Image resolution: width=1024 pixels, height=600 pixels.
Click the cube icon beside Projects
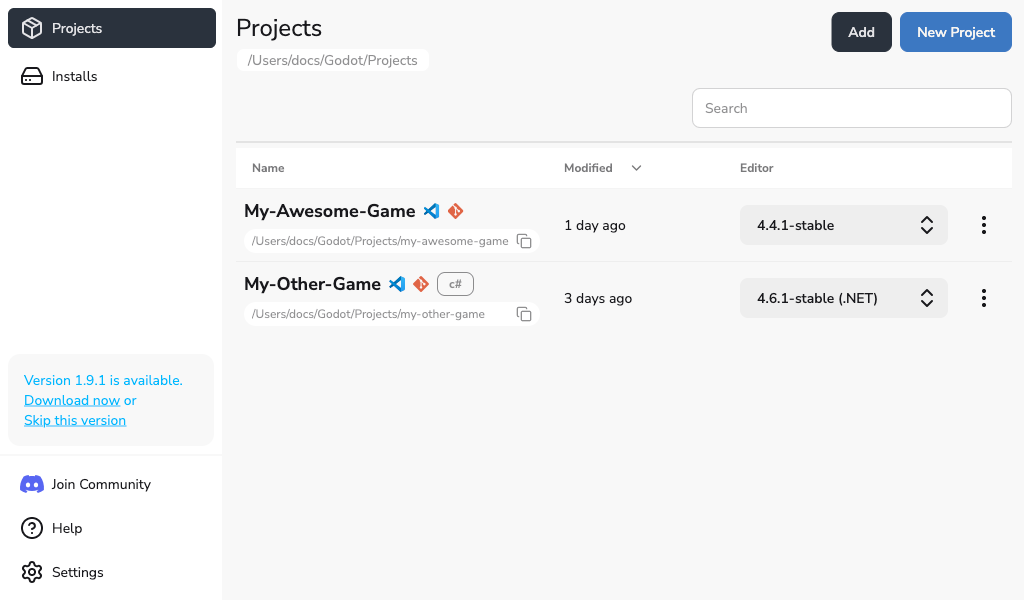(x=30, y=28)
